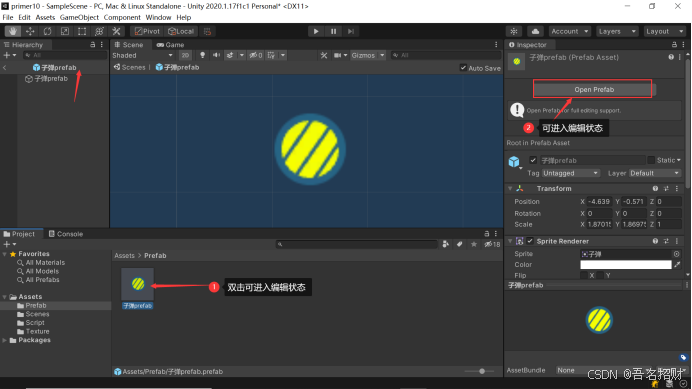
Task: Select the Hand tool in toolbar
Action: 13,31
